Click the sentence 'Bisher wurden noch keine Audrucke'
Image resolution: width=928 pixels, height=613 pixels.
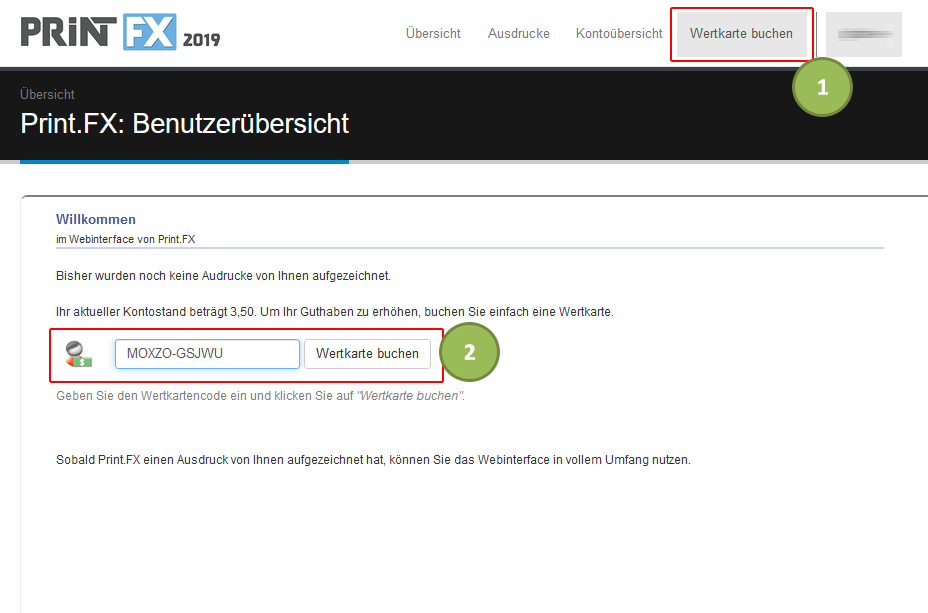click(223, 276)
